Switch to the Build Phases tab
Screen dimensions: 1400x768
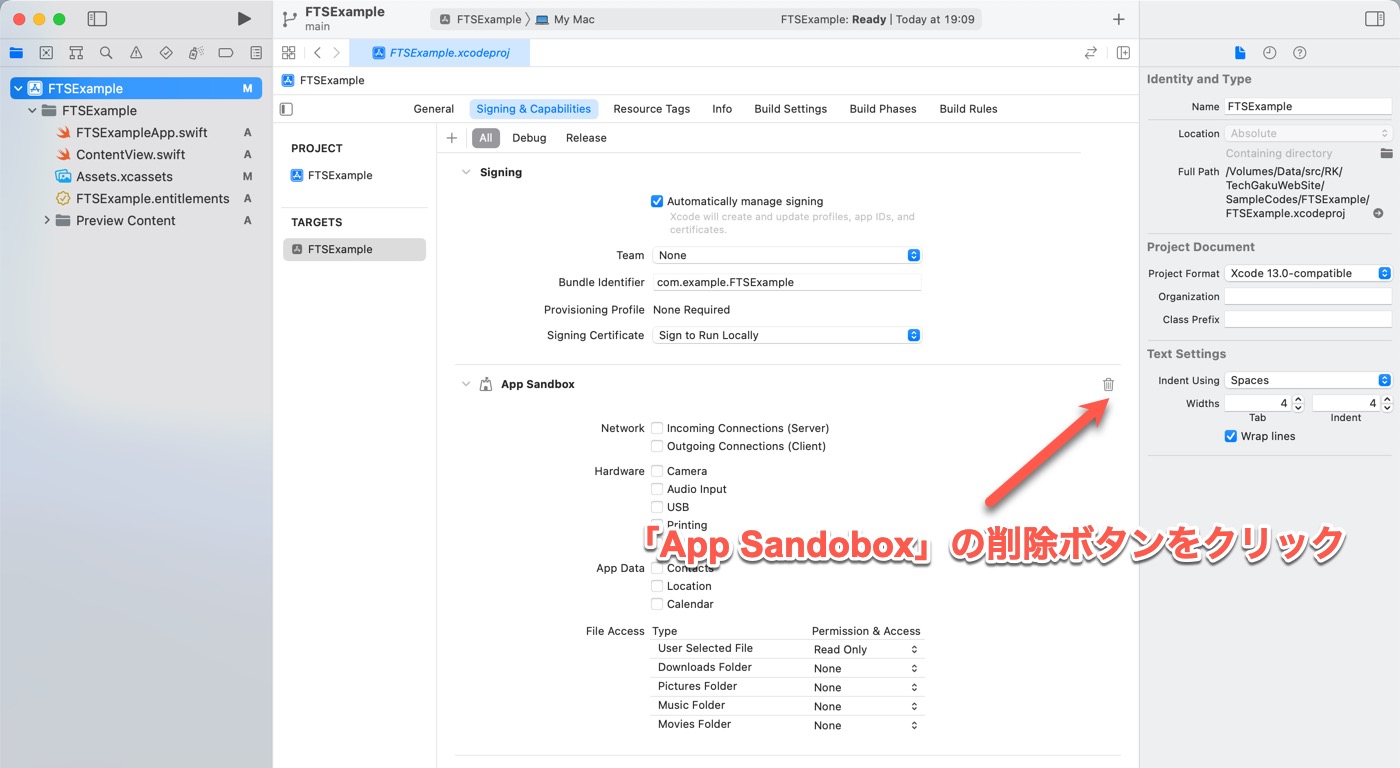click(883, 109)
